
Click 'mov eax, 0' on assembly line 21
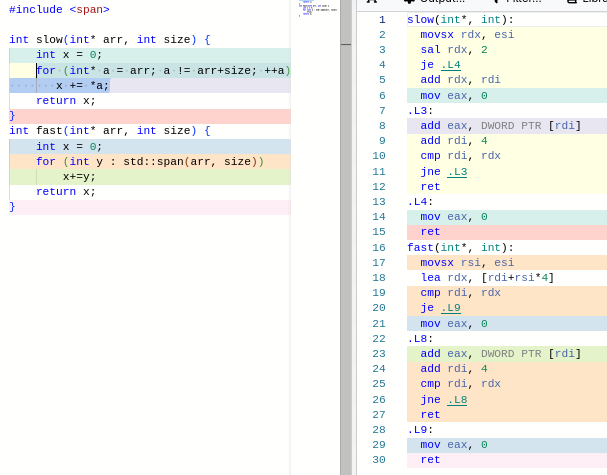(454, 323)
